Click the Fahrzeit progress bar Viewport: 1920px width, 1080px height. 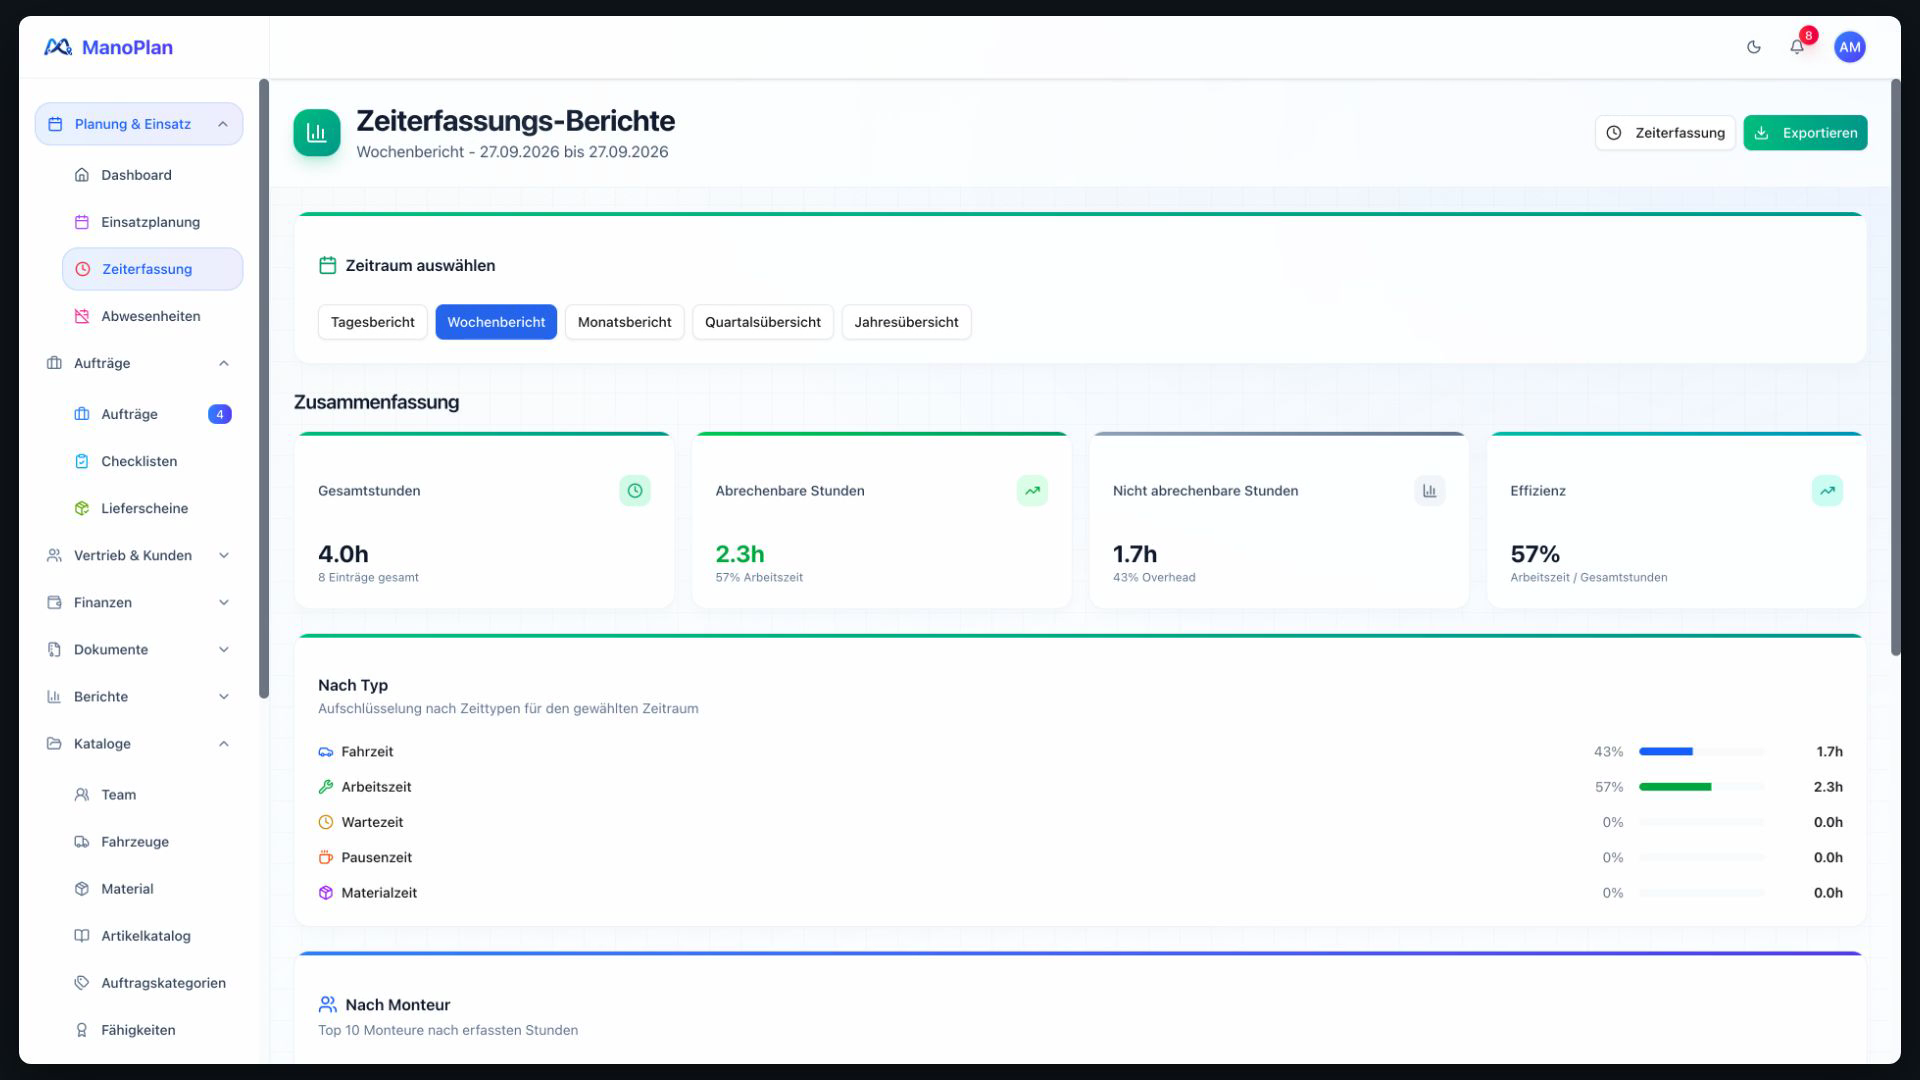(x=1702, y=751)
